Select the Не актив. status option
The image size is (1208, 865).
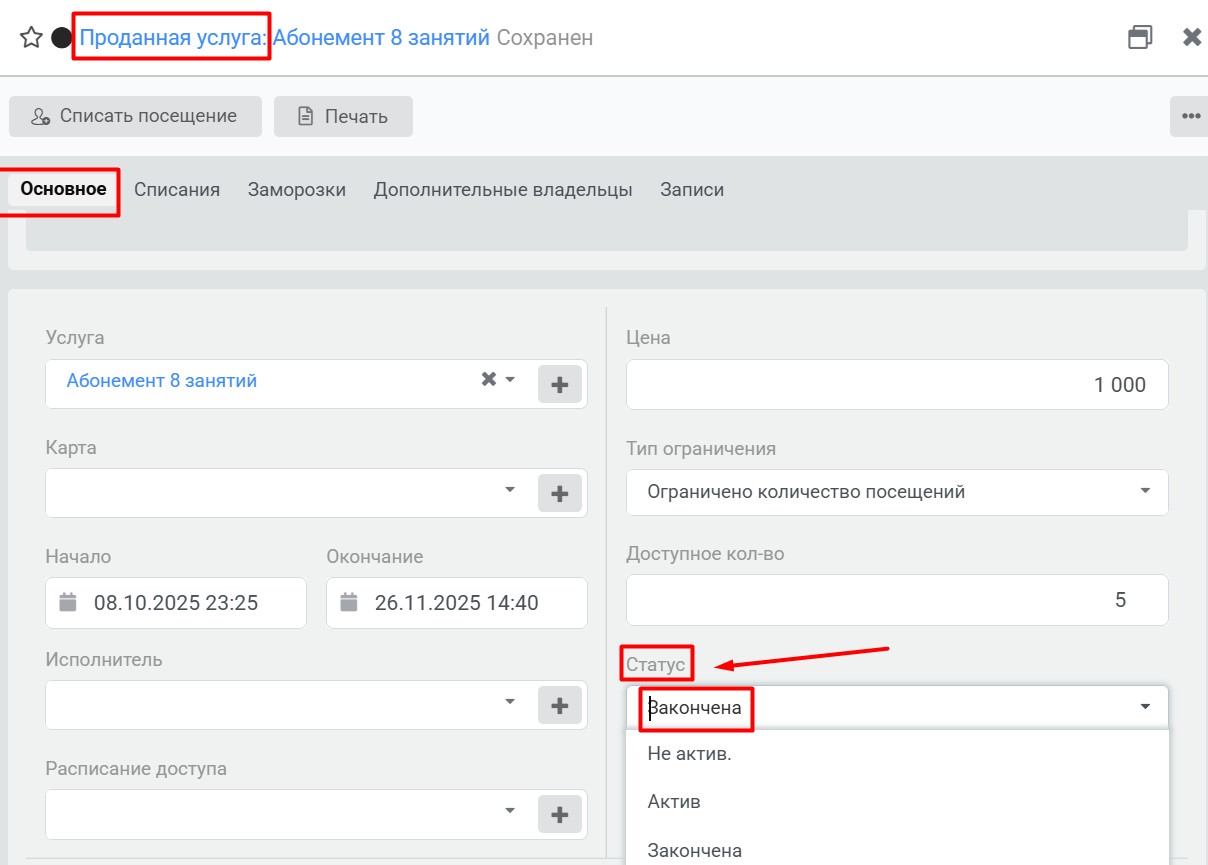[x=897, y=754]
